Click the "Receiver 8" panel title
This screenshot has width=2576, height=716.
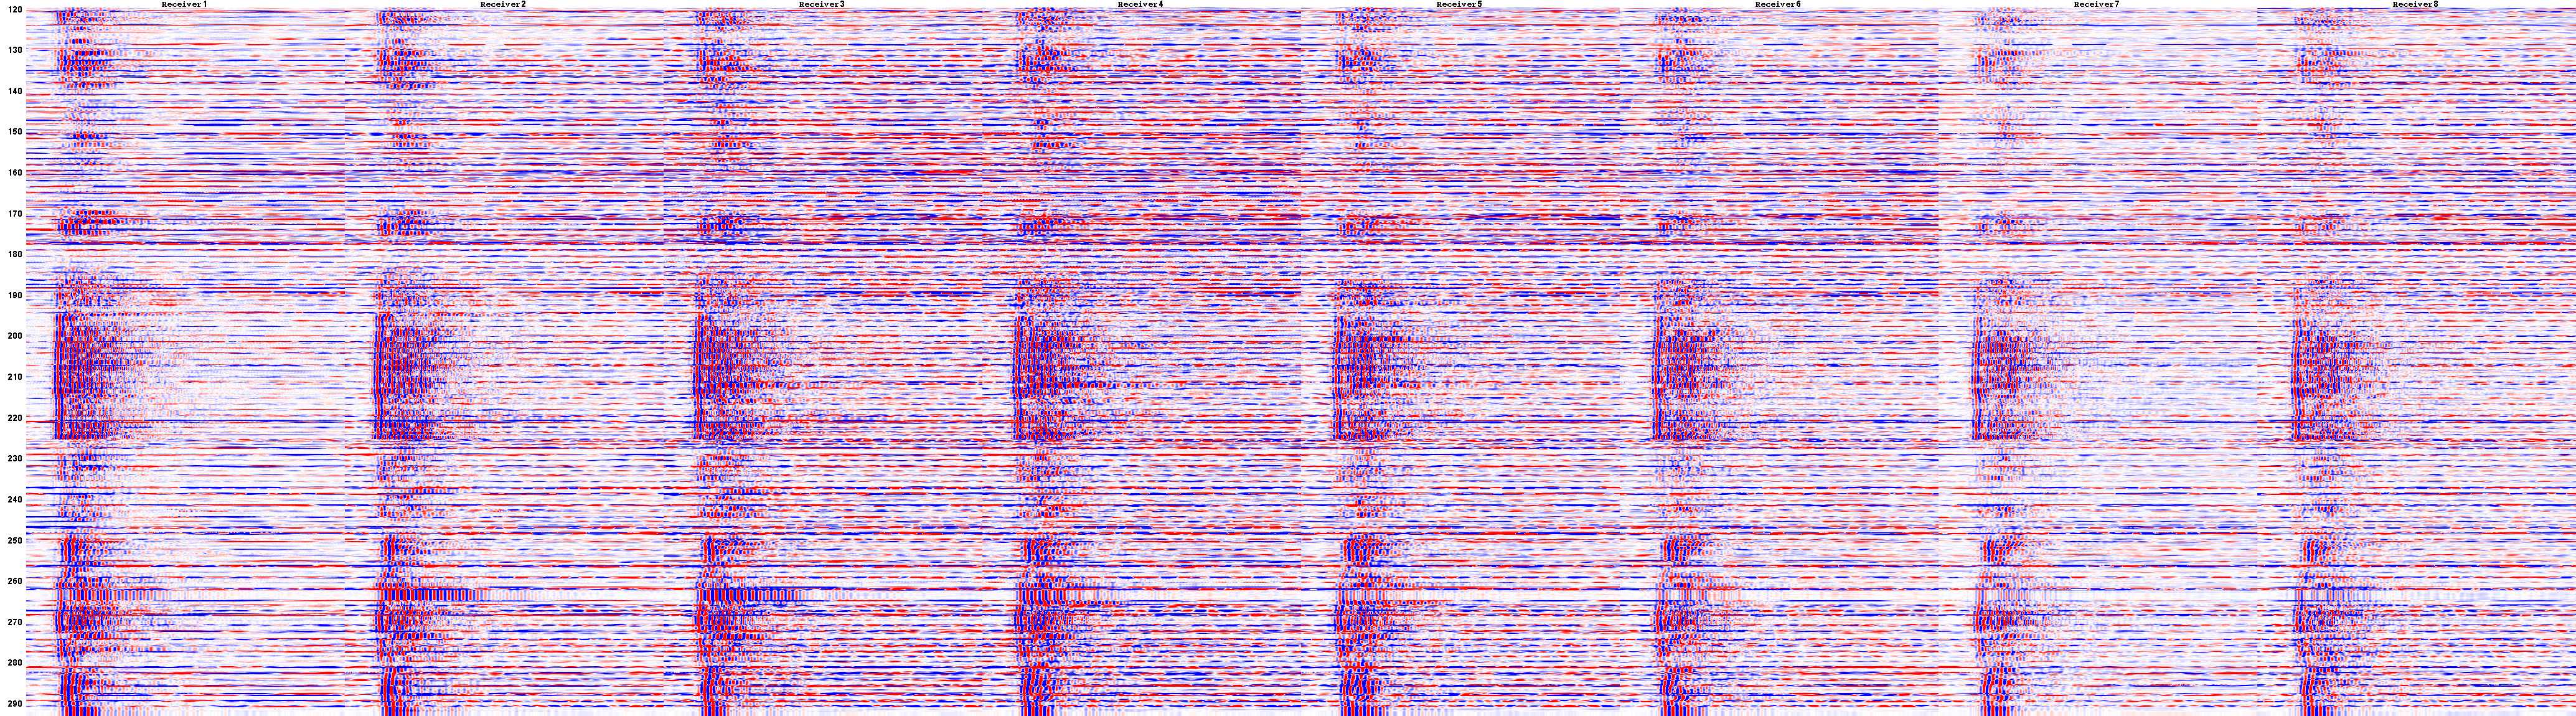[x=2416, y=4]
